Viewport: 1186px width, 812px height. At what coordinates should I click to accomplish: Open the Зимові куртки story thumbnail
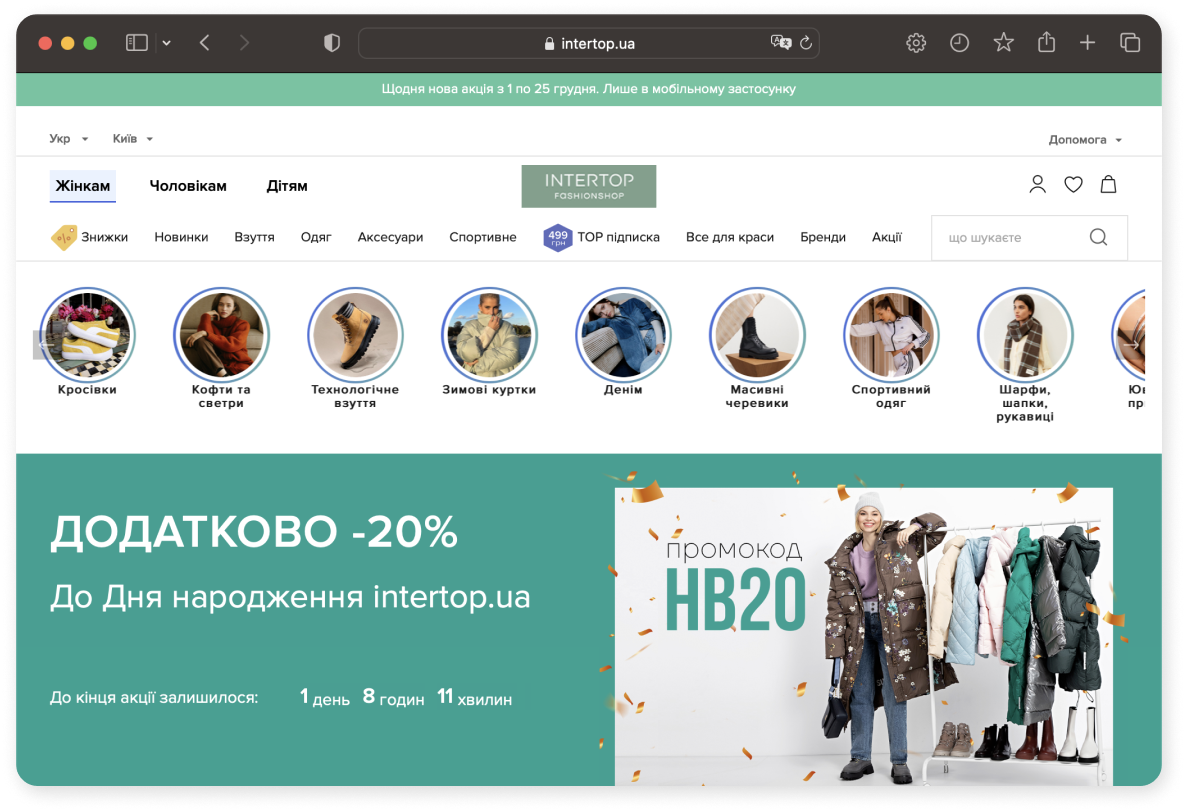[489, 335]
